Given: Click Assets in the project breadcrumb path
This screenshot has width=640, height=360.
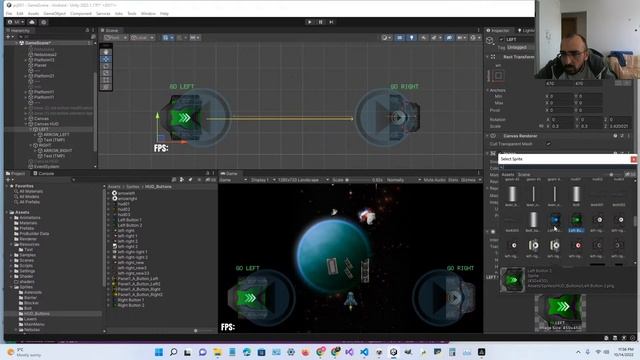Looking at the screenshot, I should coord(113,187).
